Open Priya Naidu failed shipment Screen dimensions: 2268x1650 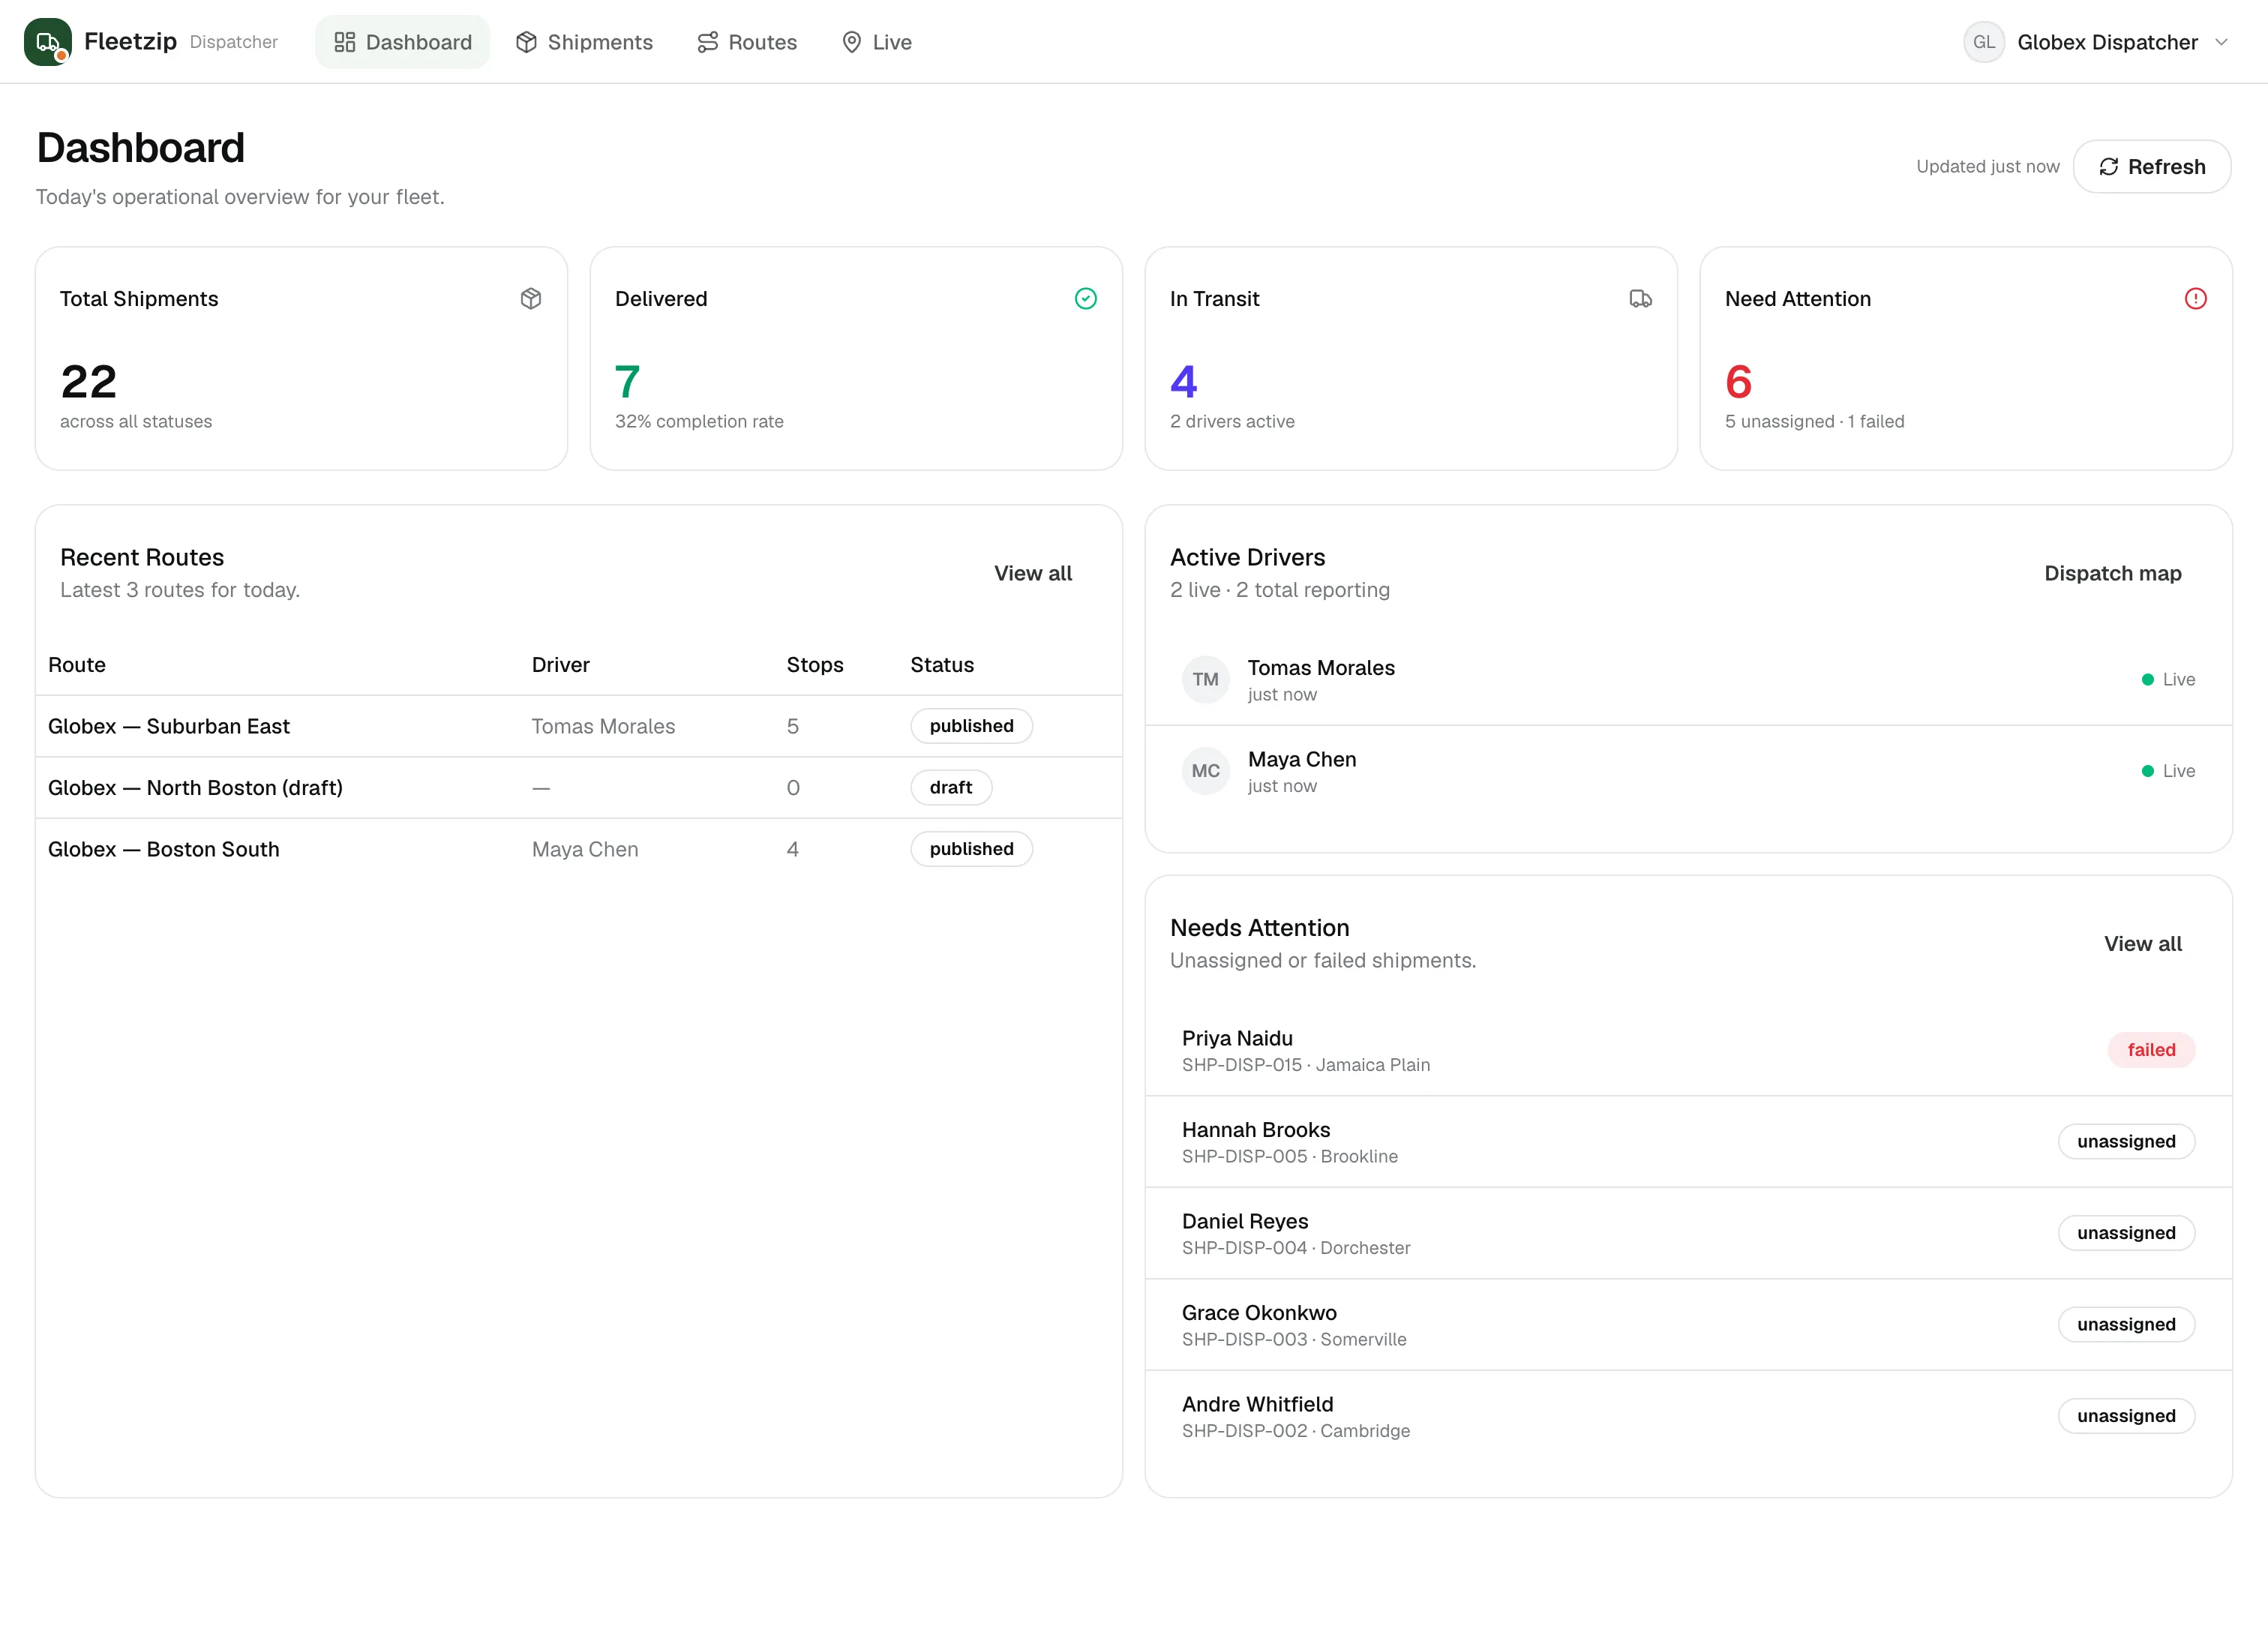pos(1688,1050)
